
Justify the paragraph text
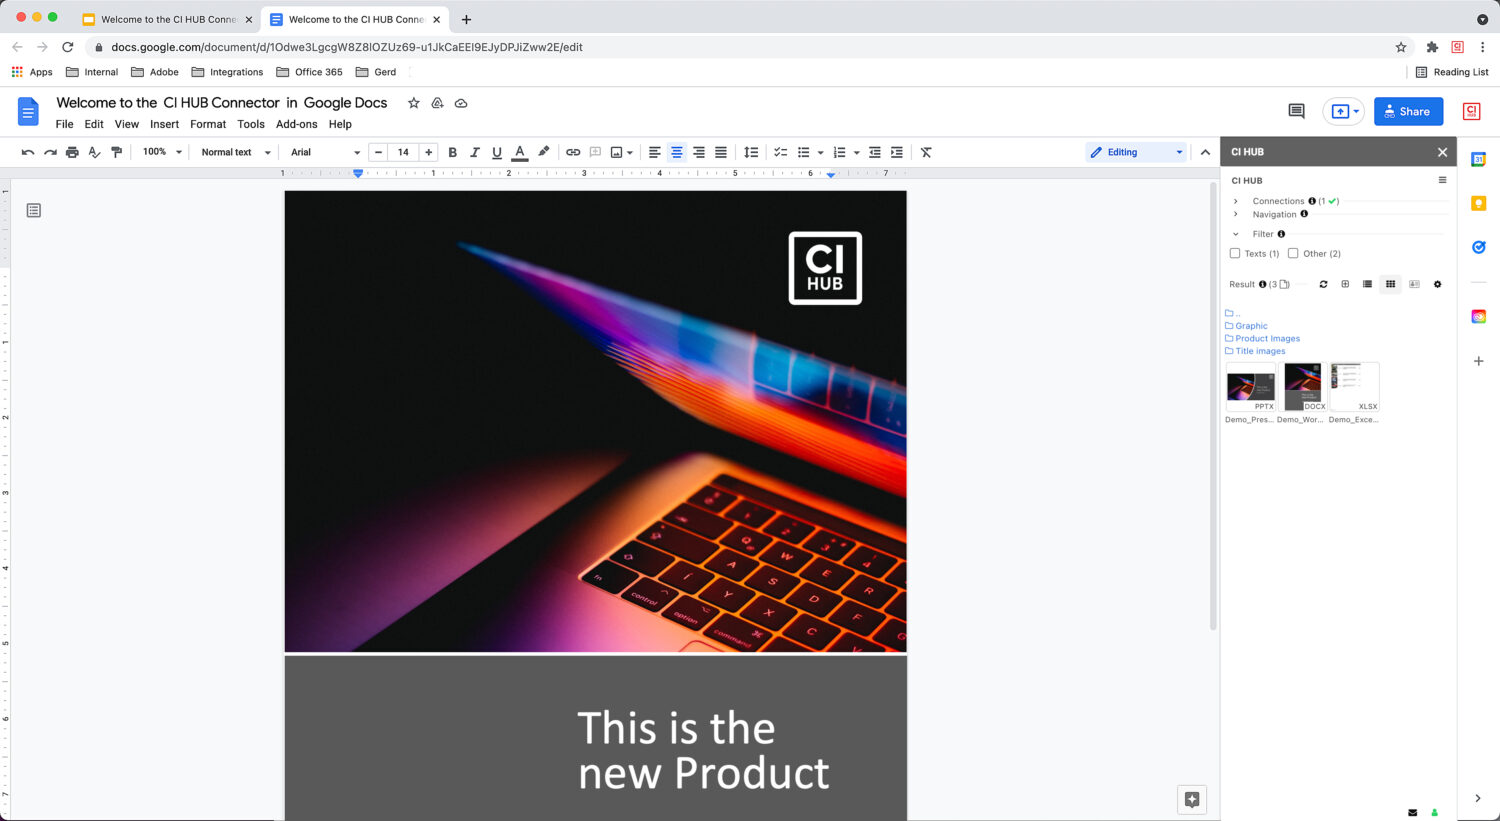tap(720, 152)
